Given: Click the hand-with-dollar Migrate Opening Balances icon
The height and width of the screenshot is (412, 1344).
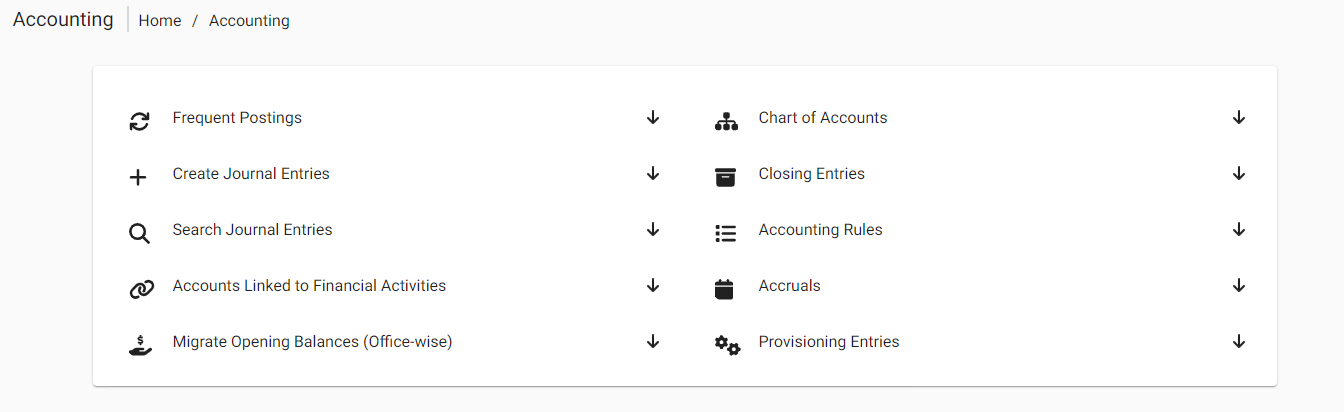Looking at the screenshot, I should point(140,346).
